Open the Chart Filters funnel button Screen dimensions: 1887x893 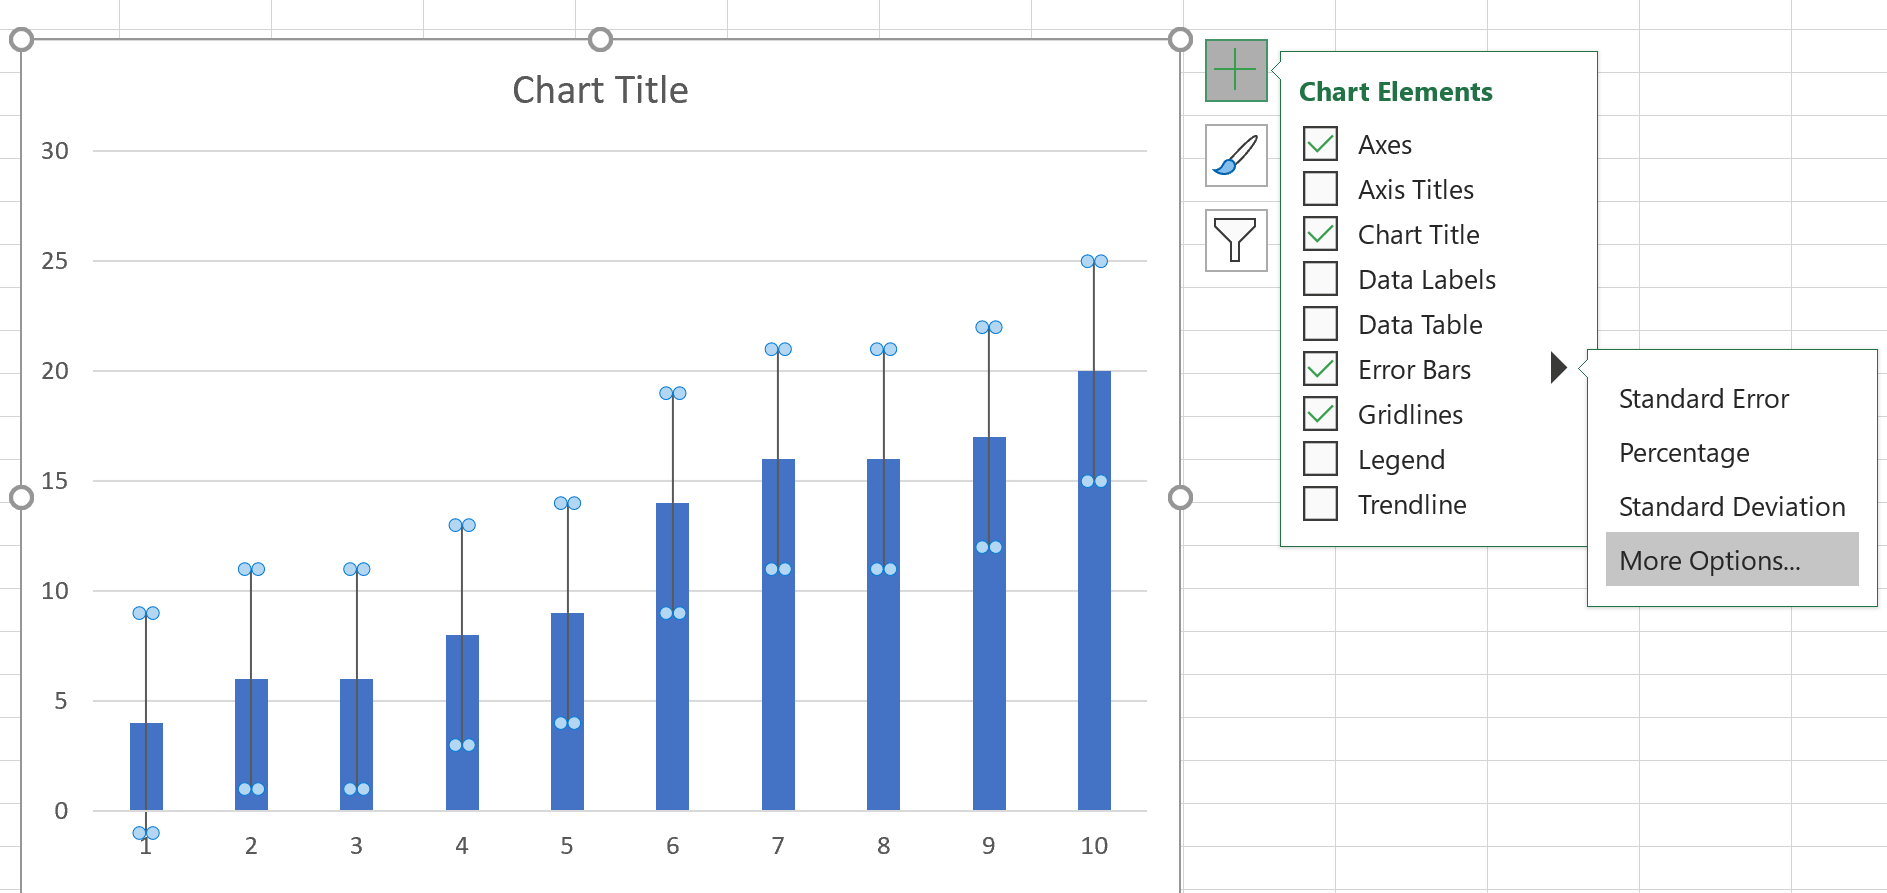point(1236,240)
